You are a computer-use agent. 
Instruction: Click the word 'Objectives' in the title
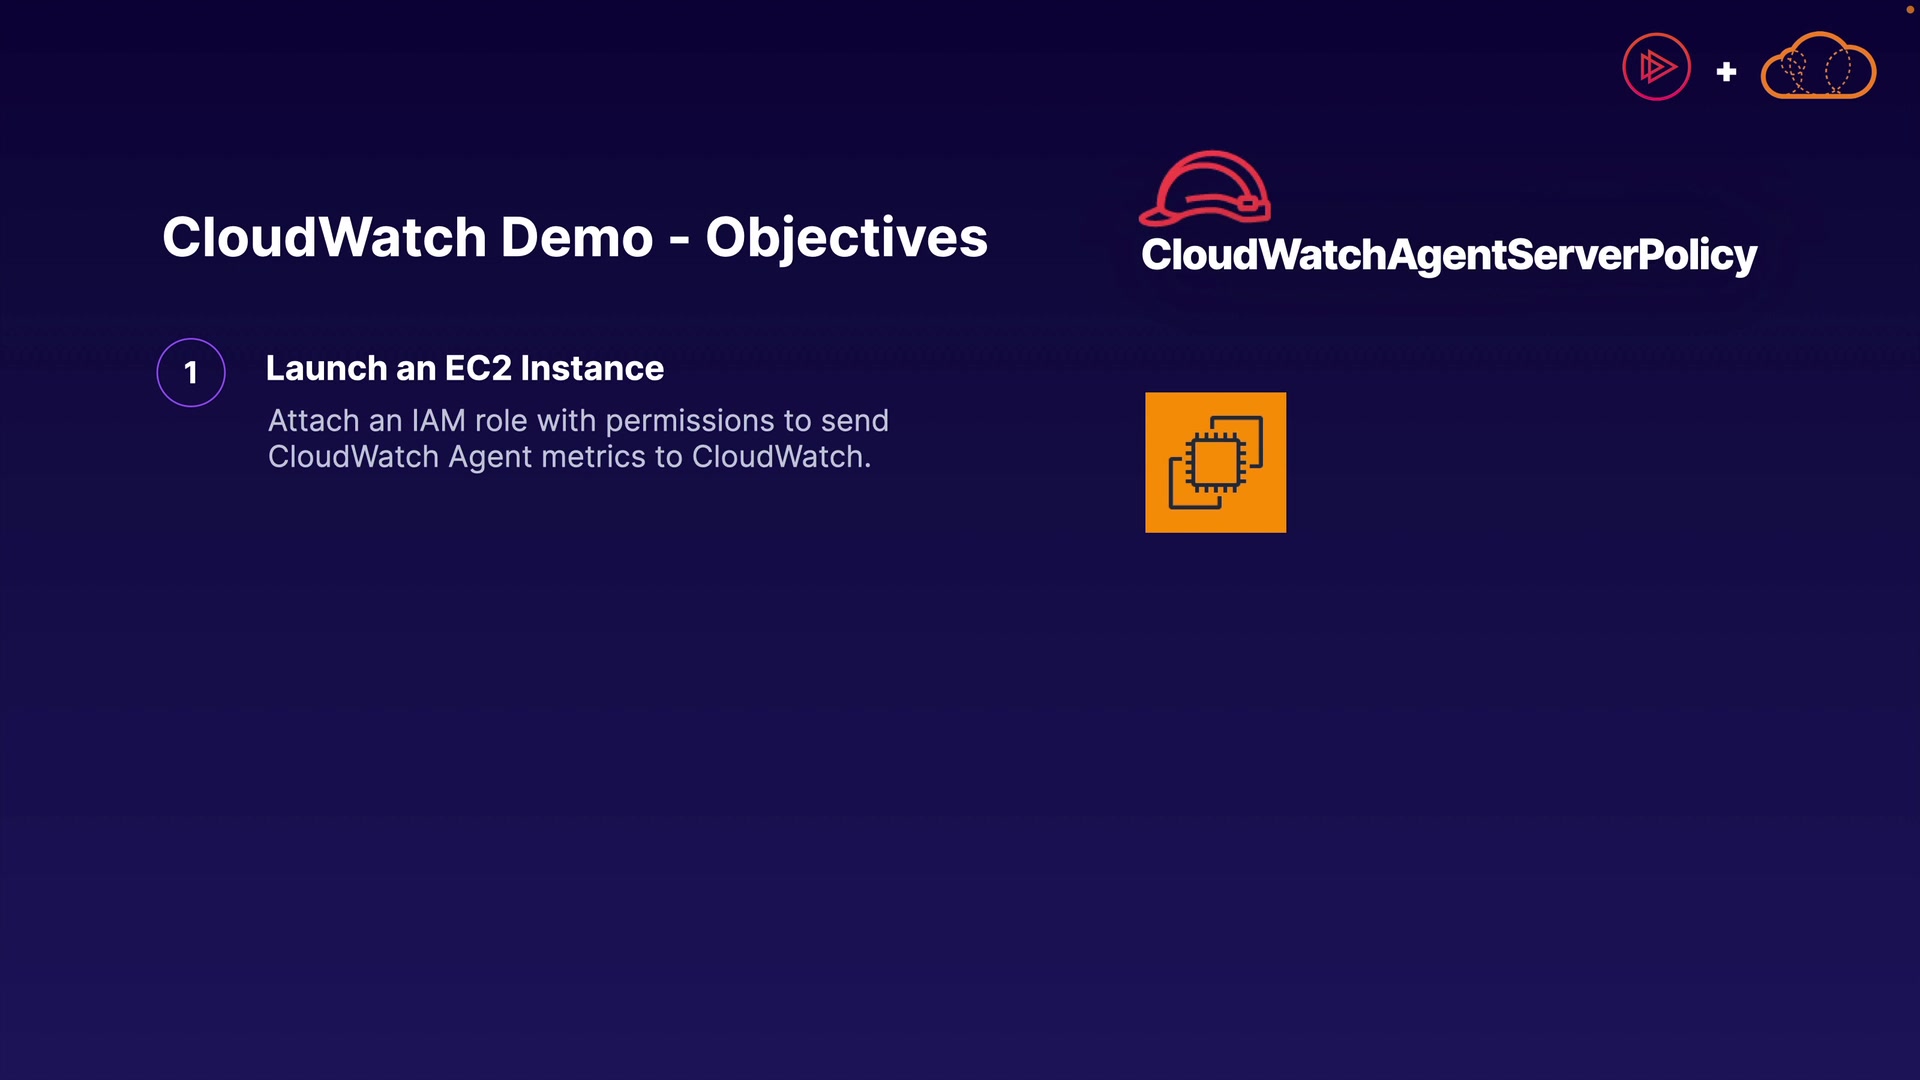point(846,238)
